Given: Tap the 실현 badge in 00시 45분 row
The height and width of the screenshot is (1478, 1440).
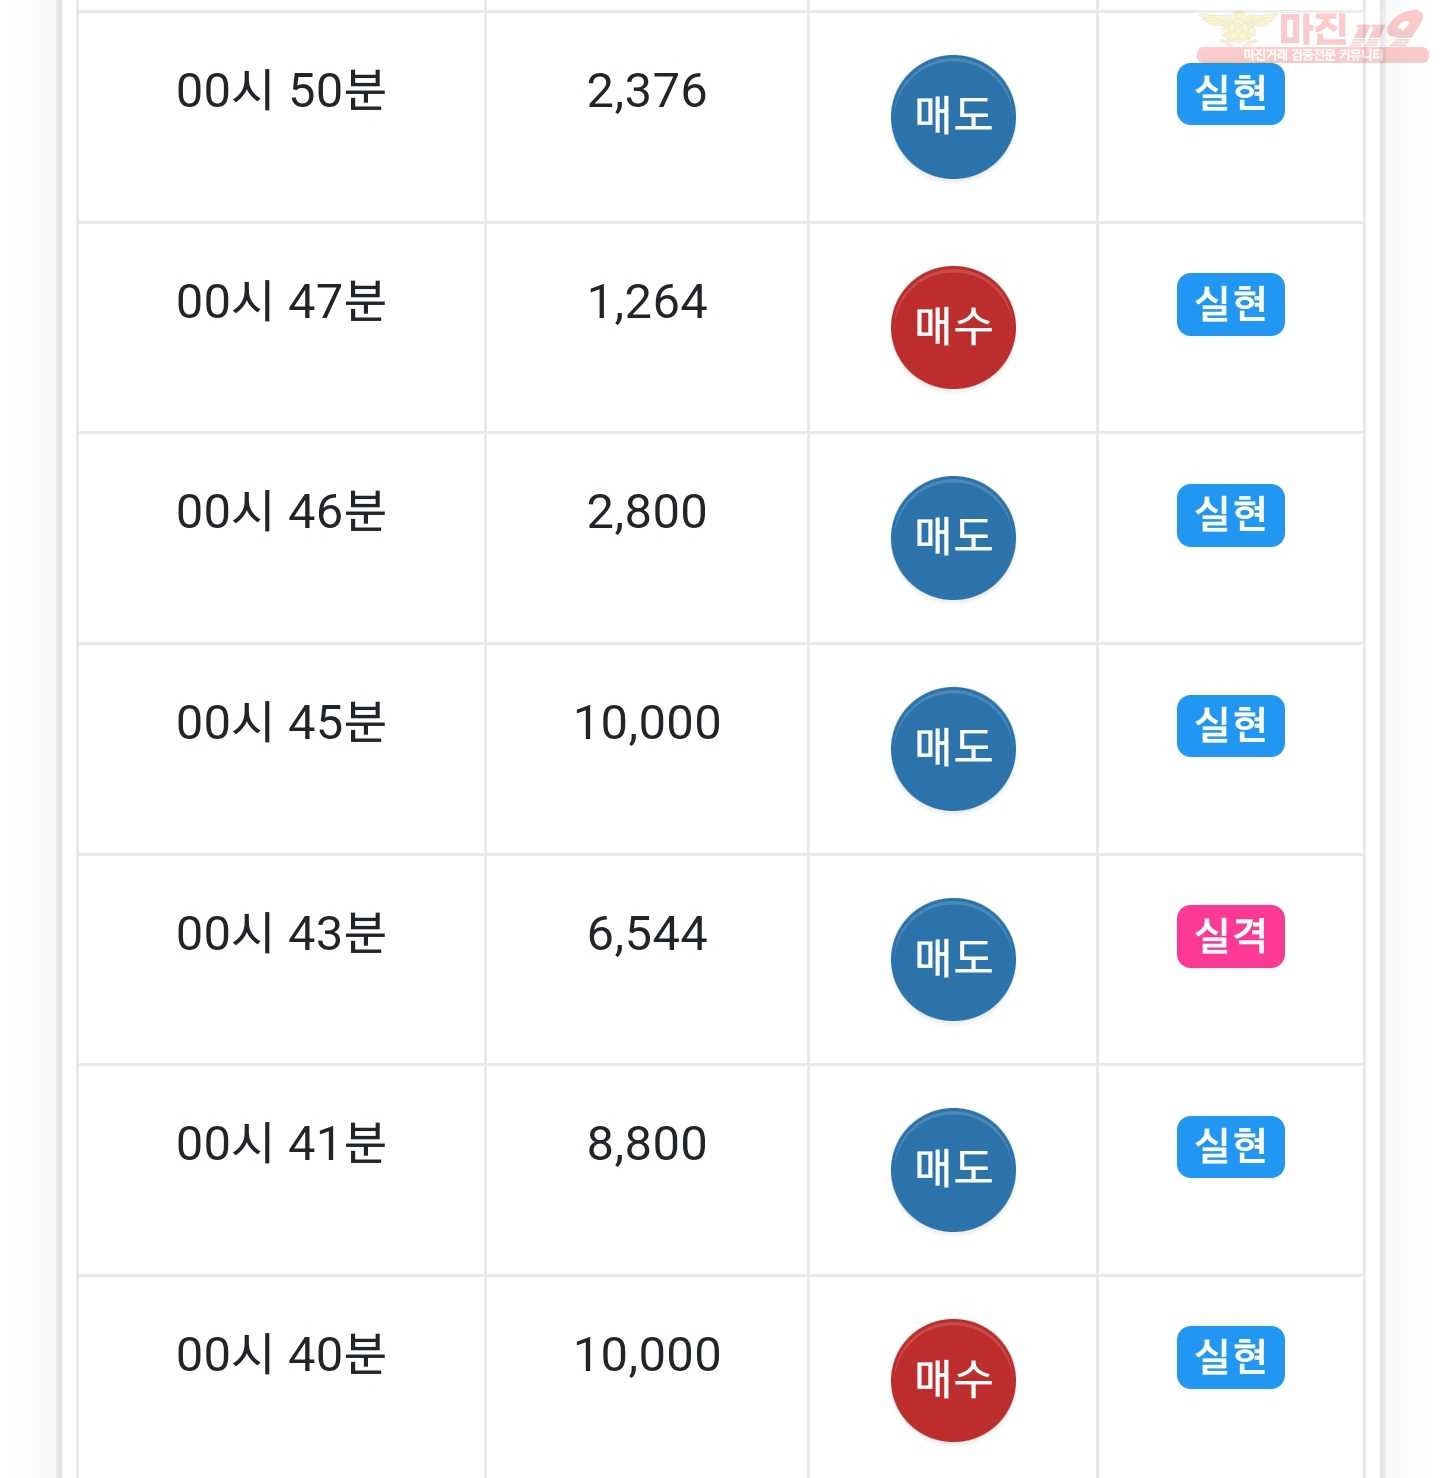Looking at the screenshot, I should pyautogui.click(x=1230, y=725).
